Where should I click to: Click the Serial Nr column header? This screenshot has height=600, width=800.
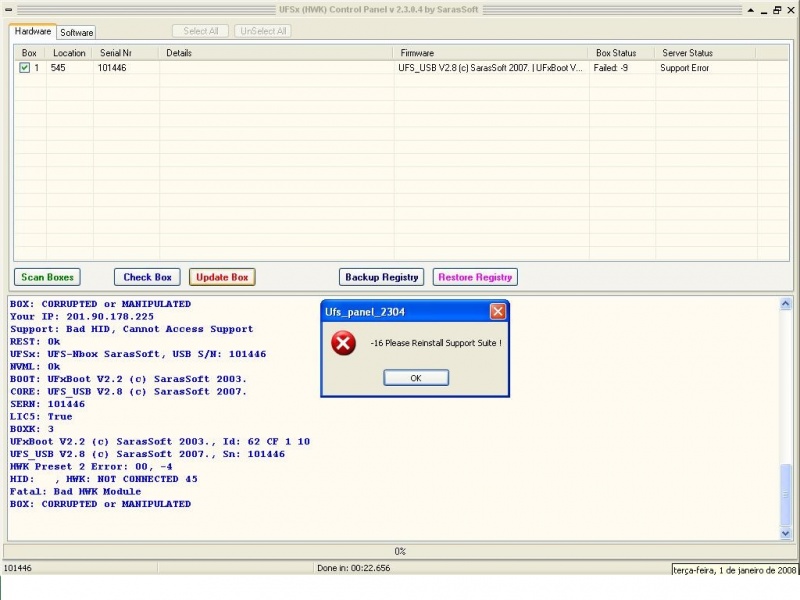[125, 53]
